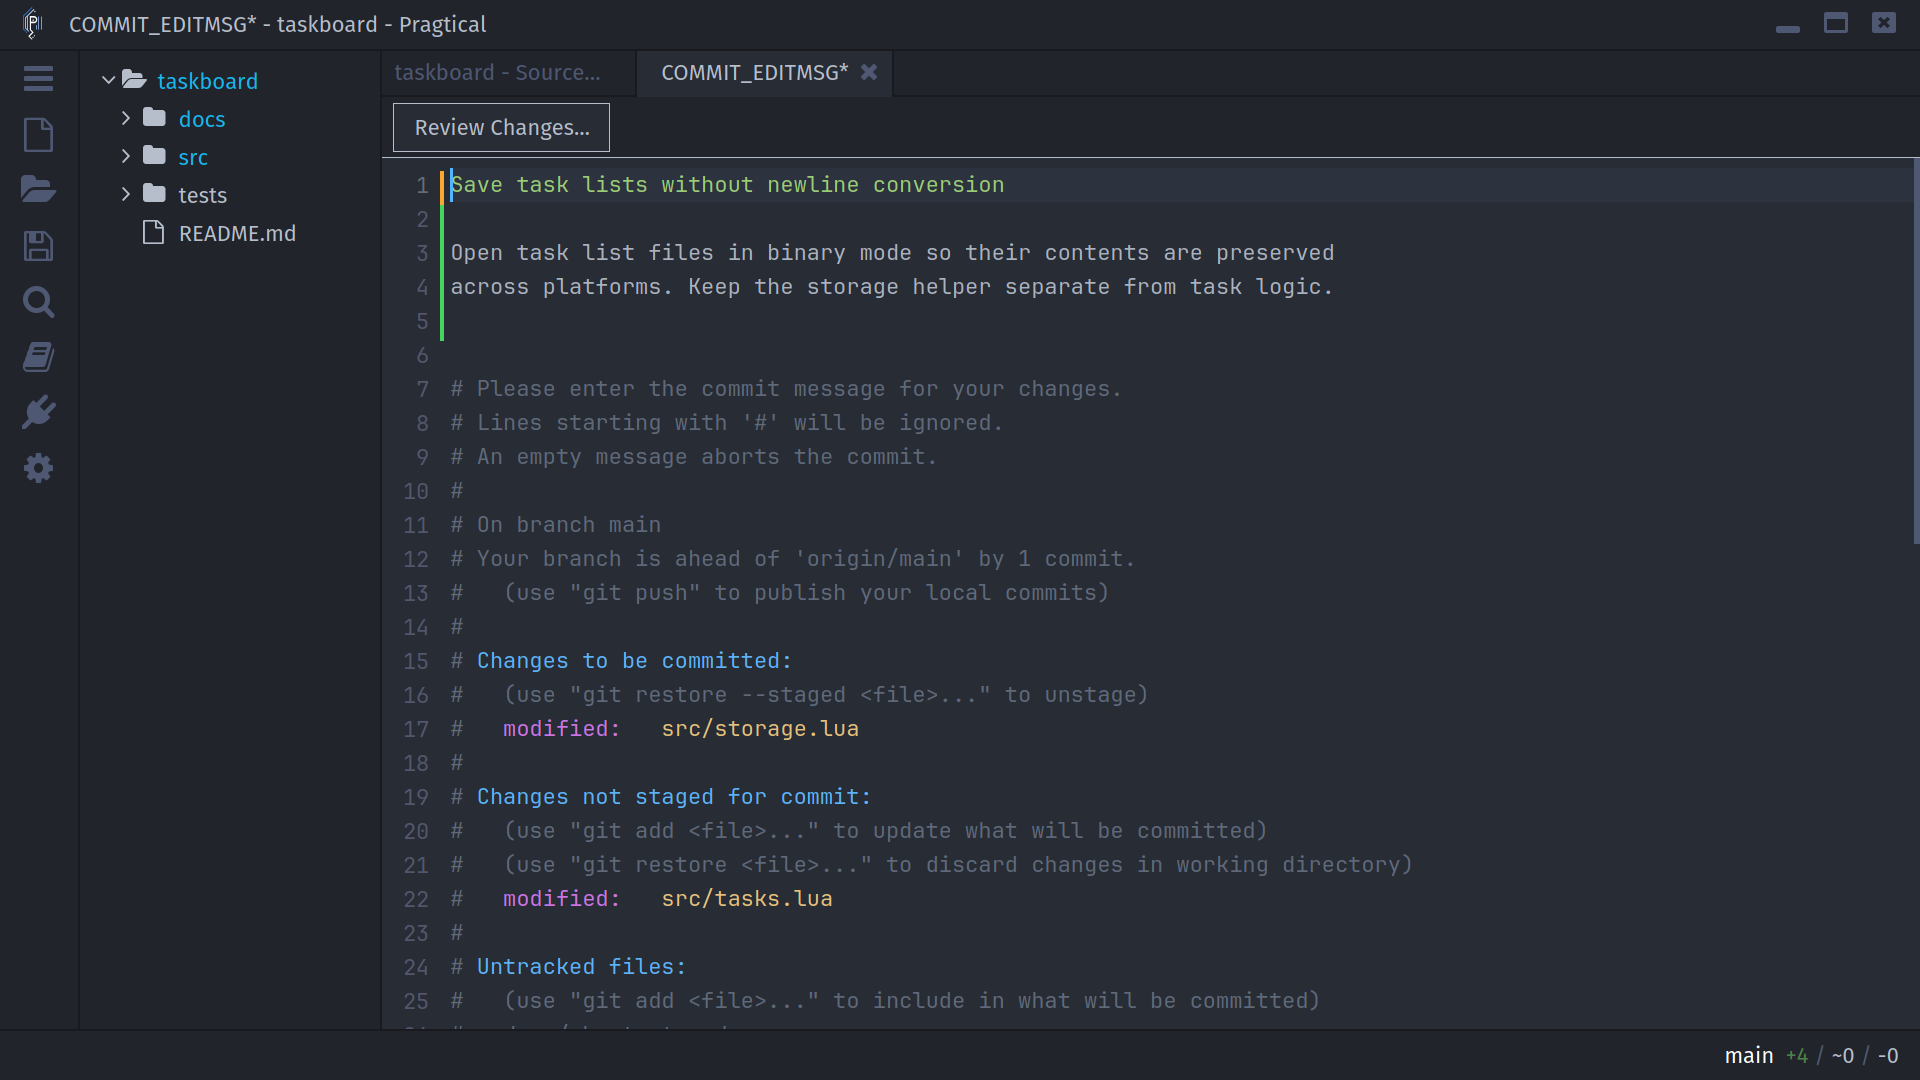The height and width of the screenshot is (1080, 1920).
Task: Click the main branch name in status bar
Action: click(1749, 1056)
